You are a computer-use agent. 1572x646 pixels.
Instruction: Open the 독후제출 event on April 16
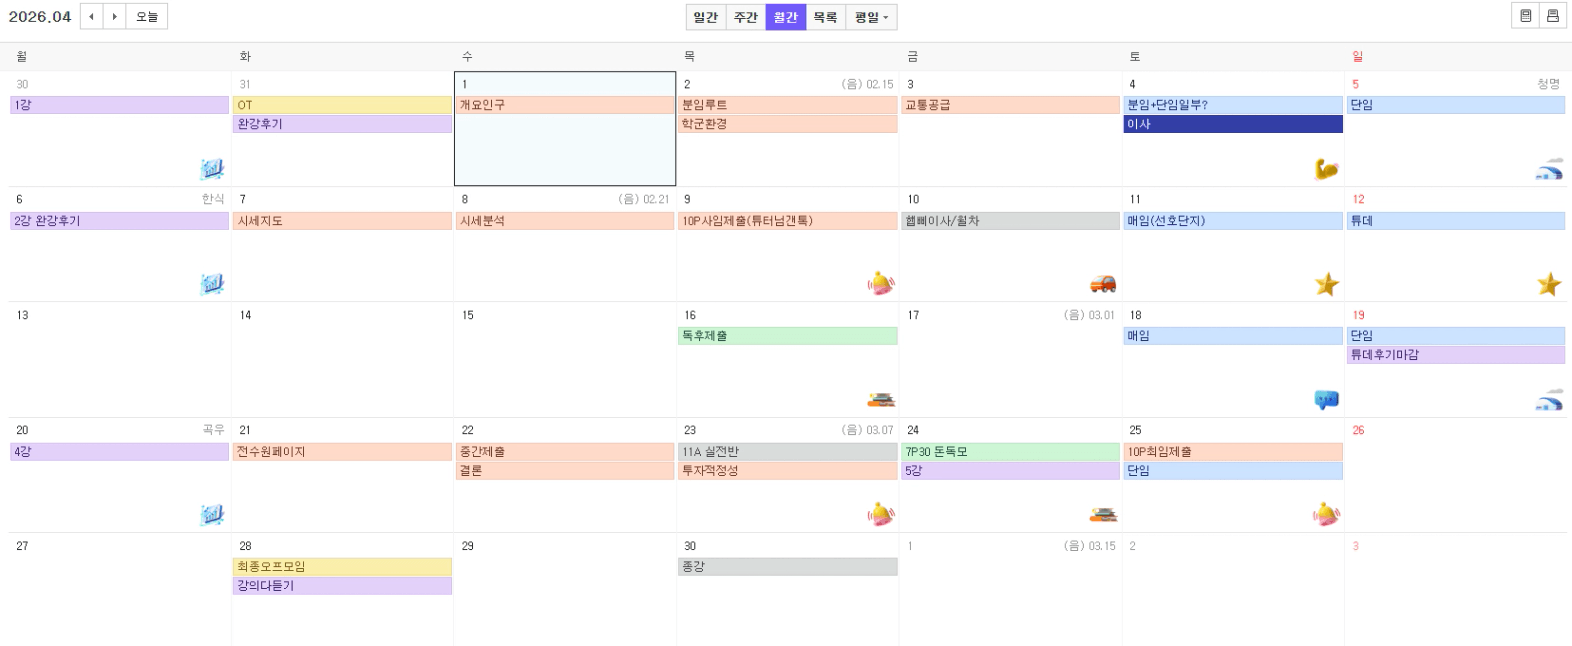pyautogui.click(x=787, y=336)
